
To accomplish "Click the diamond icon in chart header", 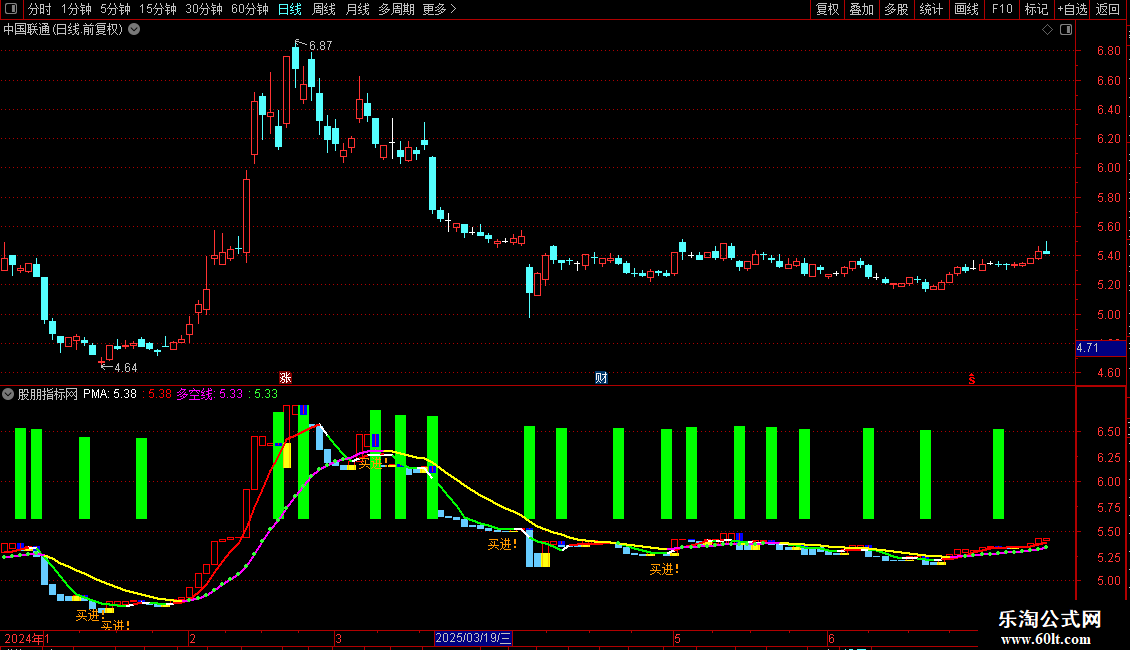I will tap(1047, 30).
